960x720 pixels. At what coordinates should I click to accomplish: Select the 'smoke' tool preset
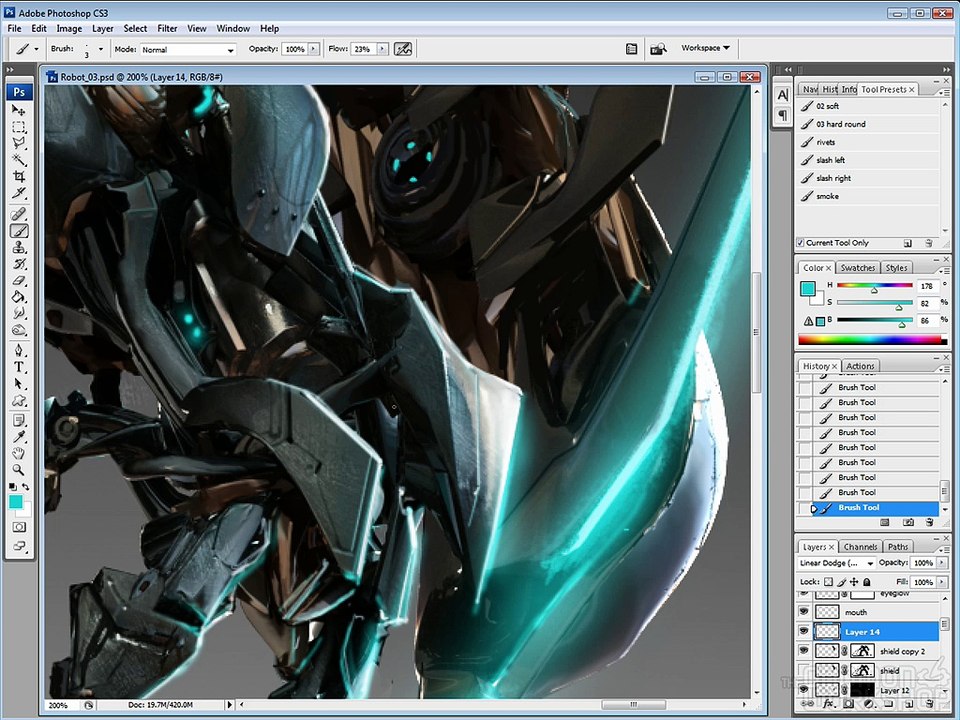868,196
